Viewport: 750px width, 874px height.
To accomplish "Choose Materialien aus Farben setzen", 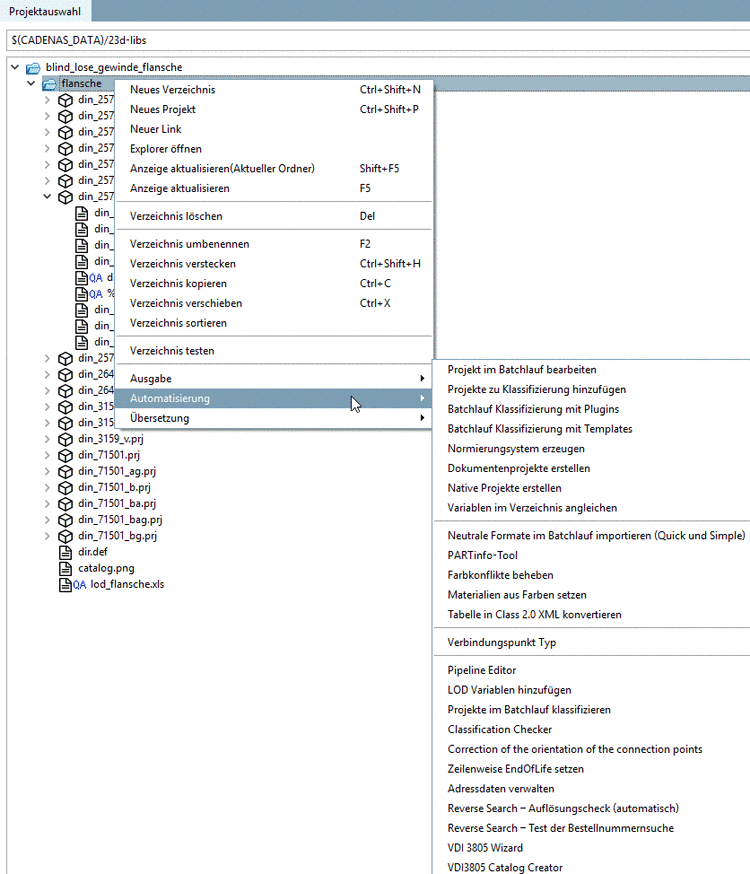I will pyautogui.click(x=592, y=595).
